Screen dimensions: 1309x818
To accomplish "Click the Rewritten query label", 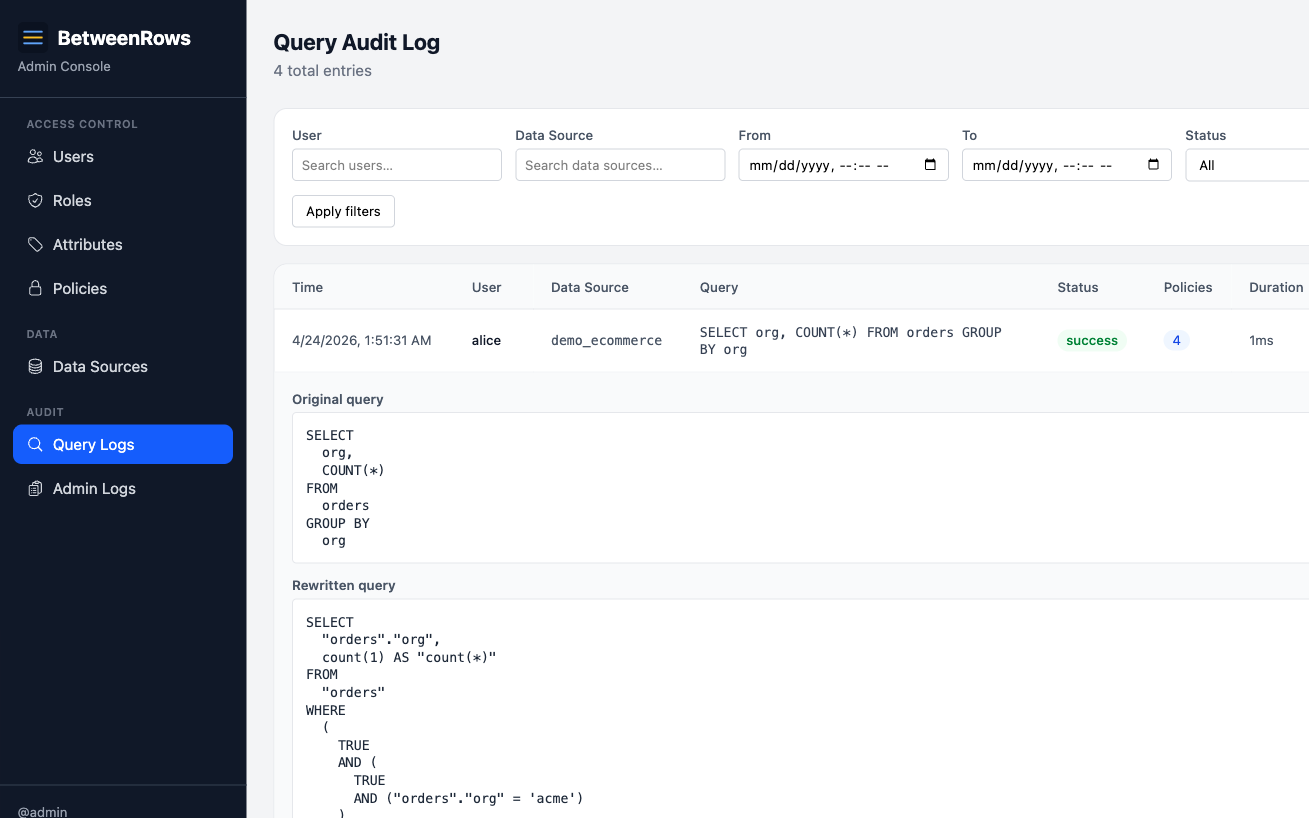I will [x=344, y=585].
